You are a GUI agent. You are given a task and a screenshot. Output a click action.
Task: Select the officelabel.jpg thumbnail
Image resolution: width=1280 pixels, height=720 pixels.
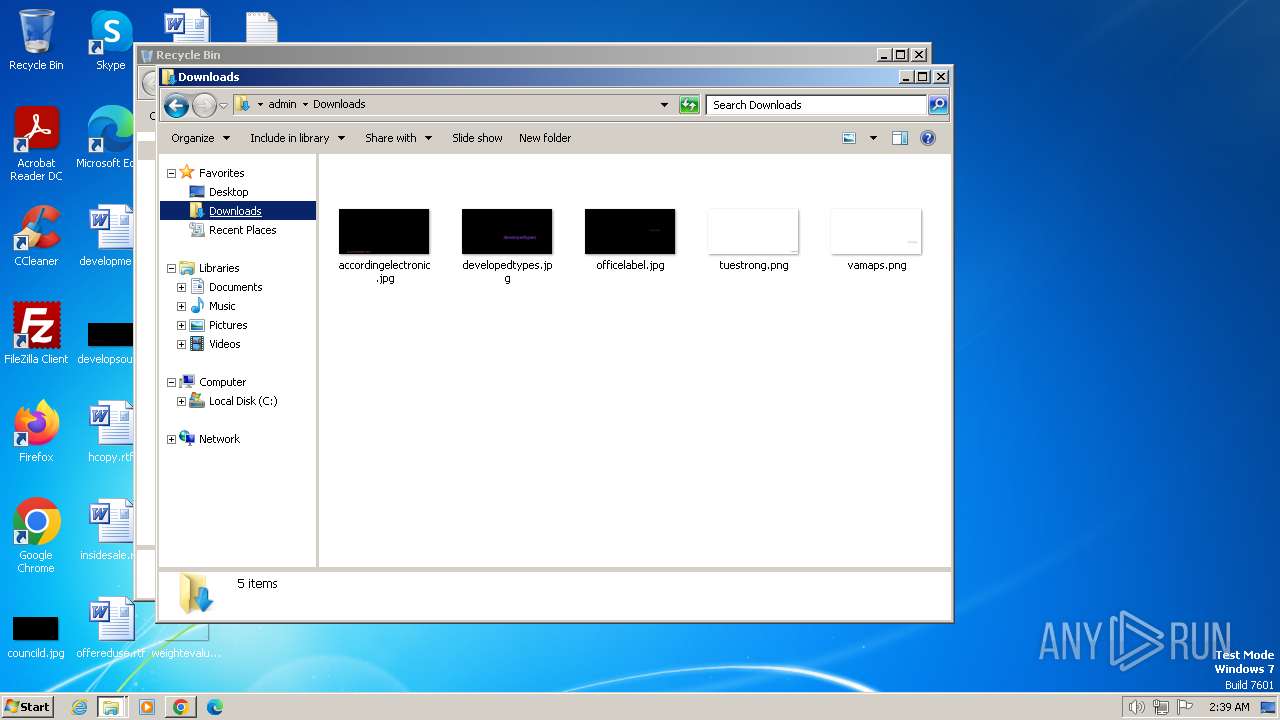630,232
